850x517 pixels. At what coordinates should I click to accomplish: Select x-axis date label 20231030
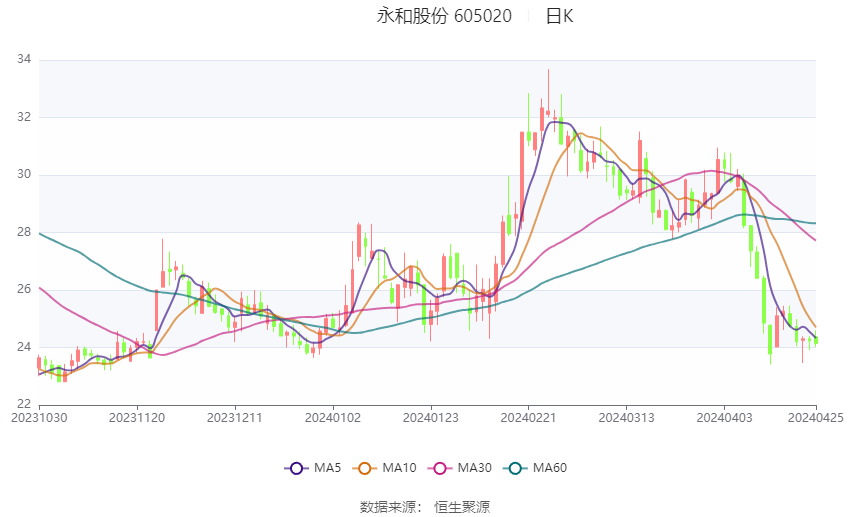40,418
